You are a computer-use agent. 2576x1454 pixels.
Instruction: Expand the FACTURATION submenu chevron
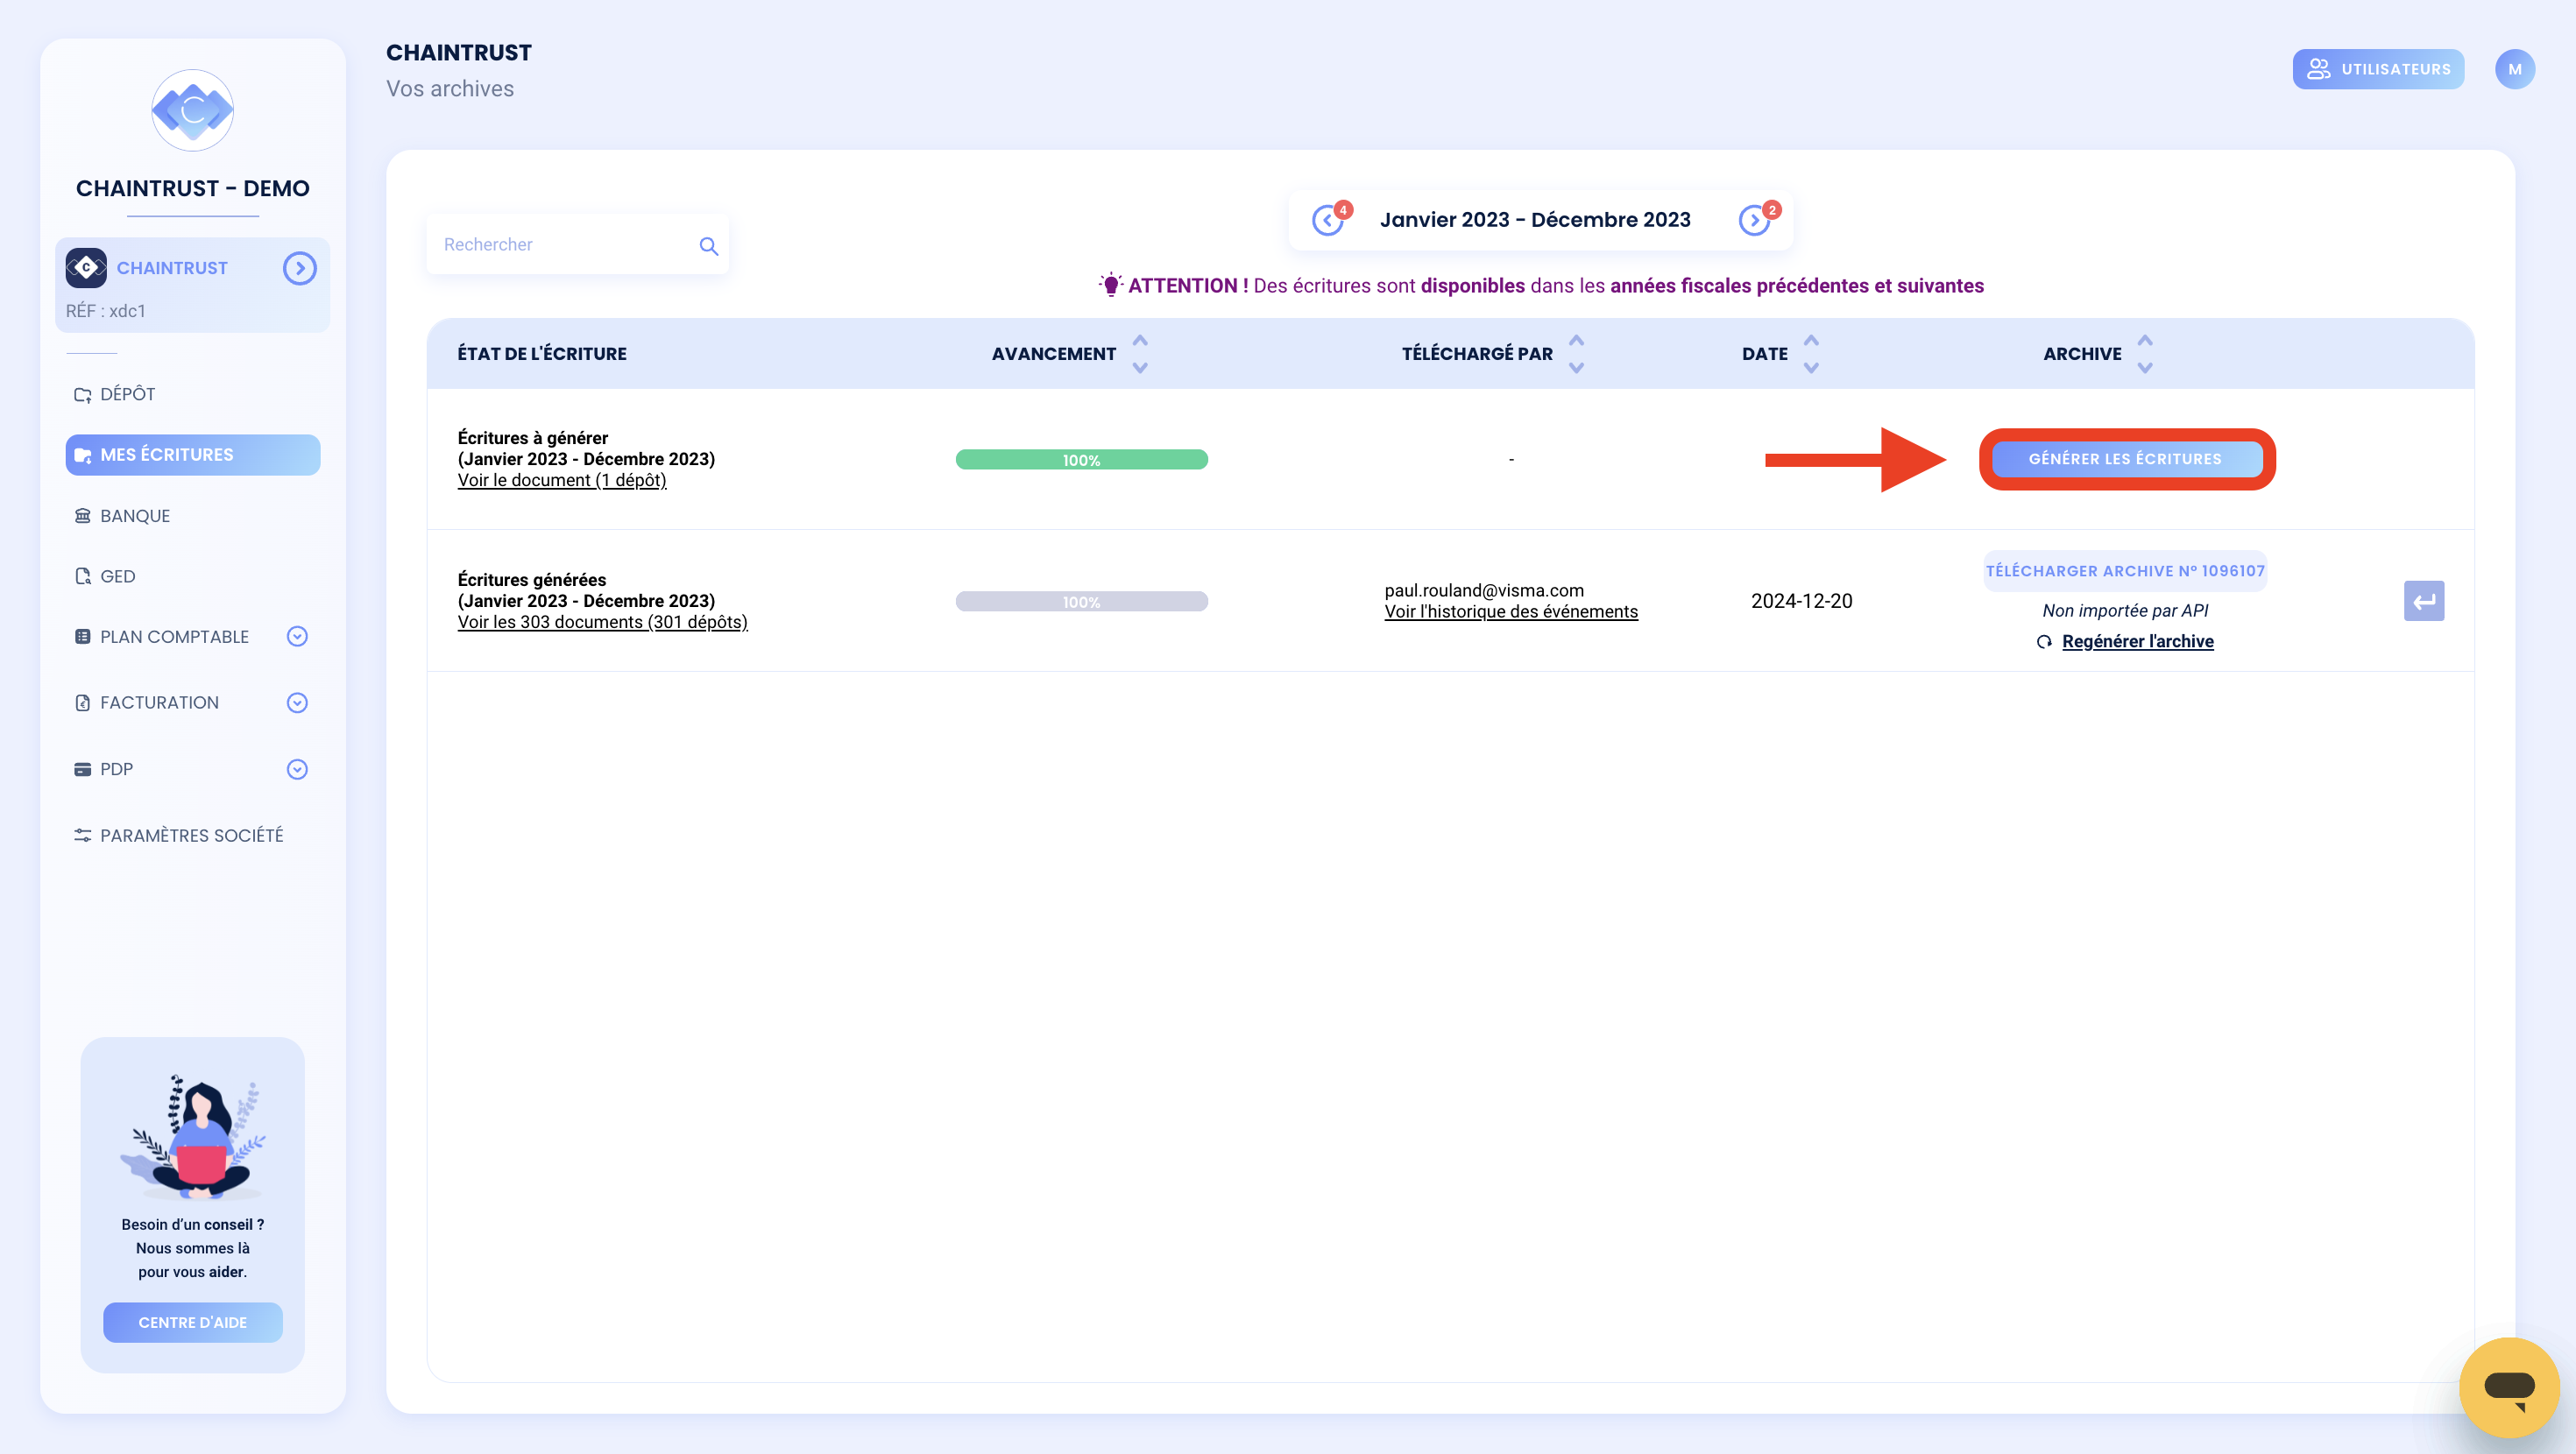click(297, 703)
